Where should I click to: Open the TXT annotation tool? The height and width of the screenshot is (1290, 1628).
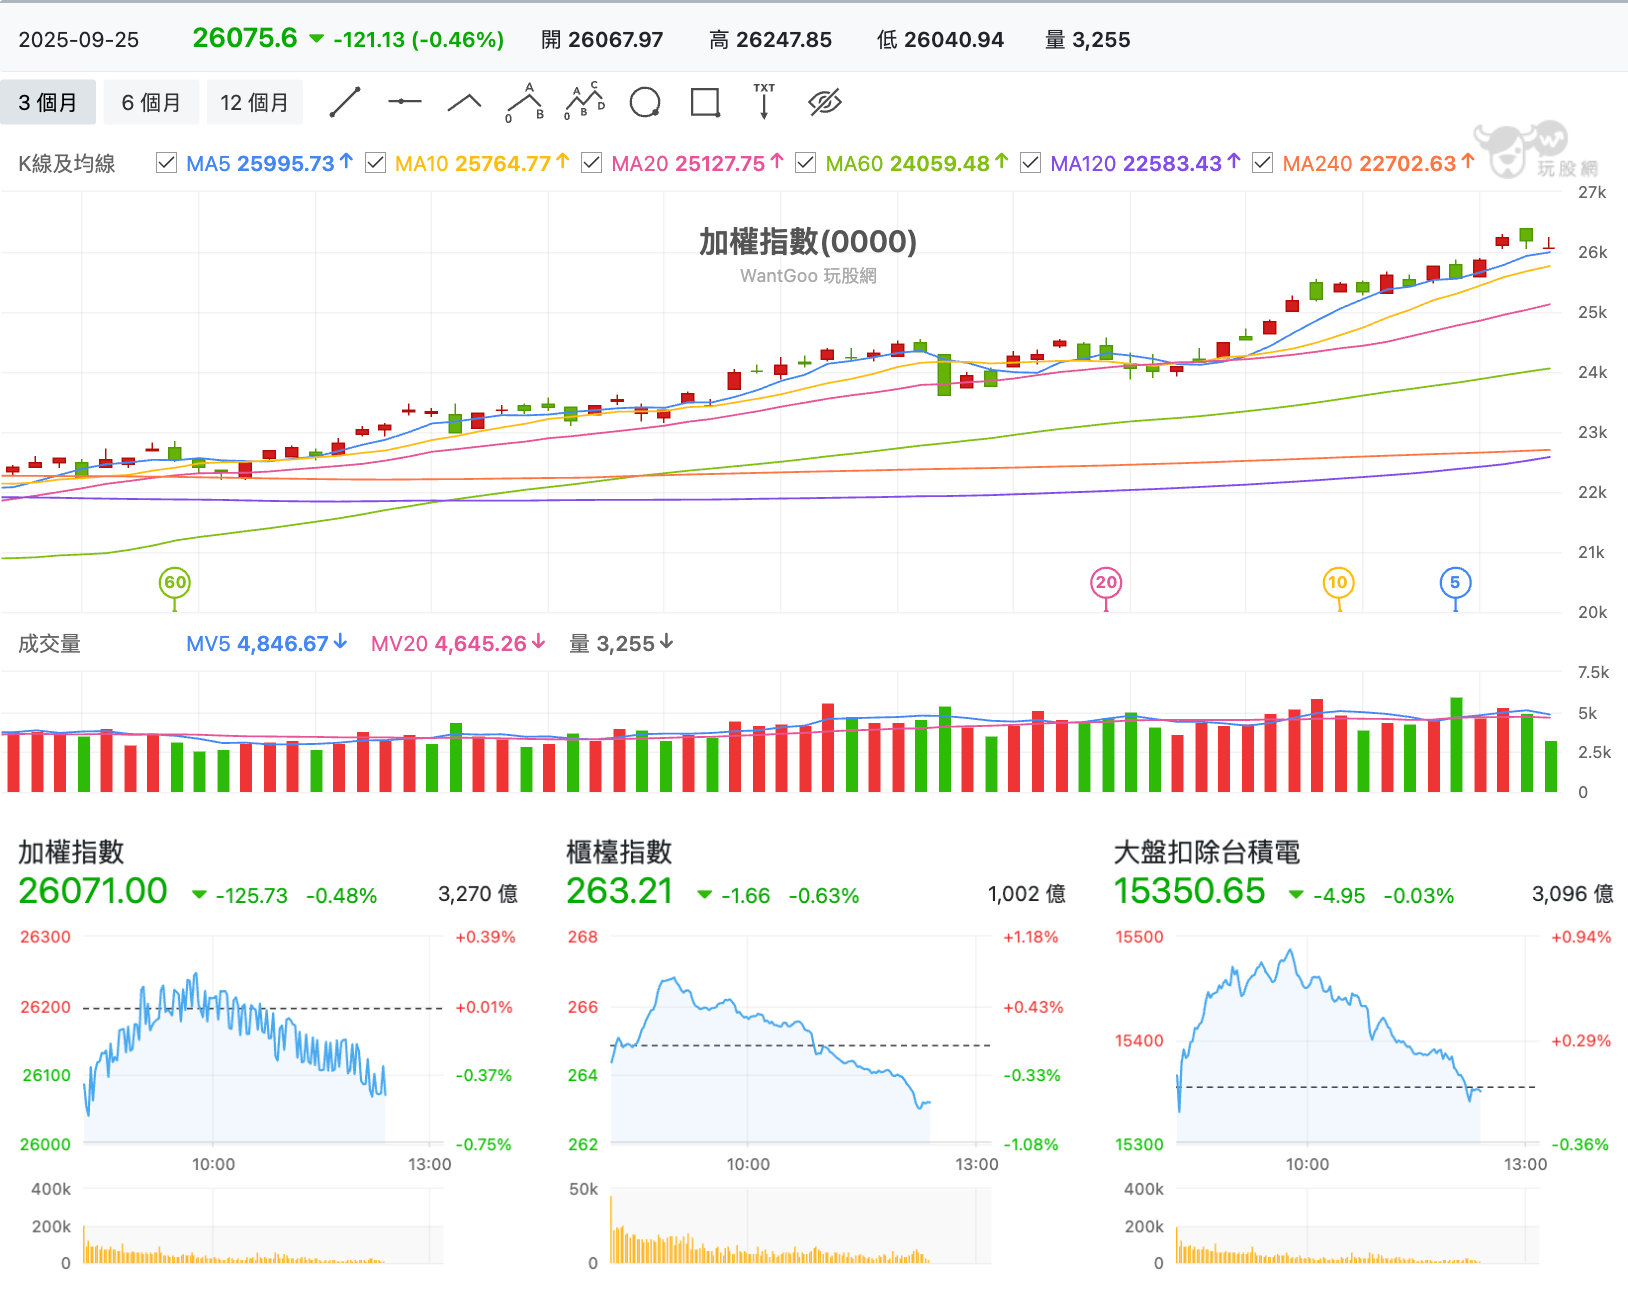[763, 101]
